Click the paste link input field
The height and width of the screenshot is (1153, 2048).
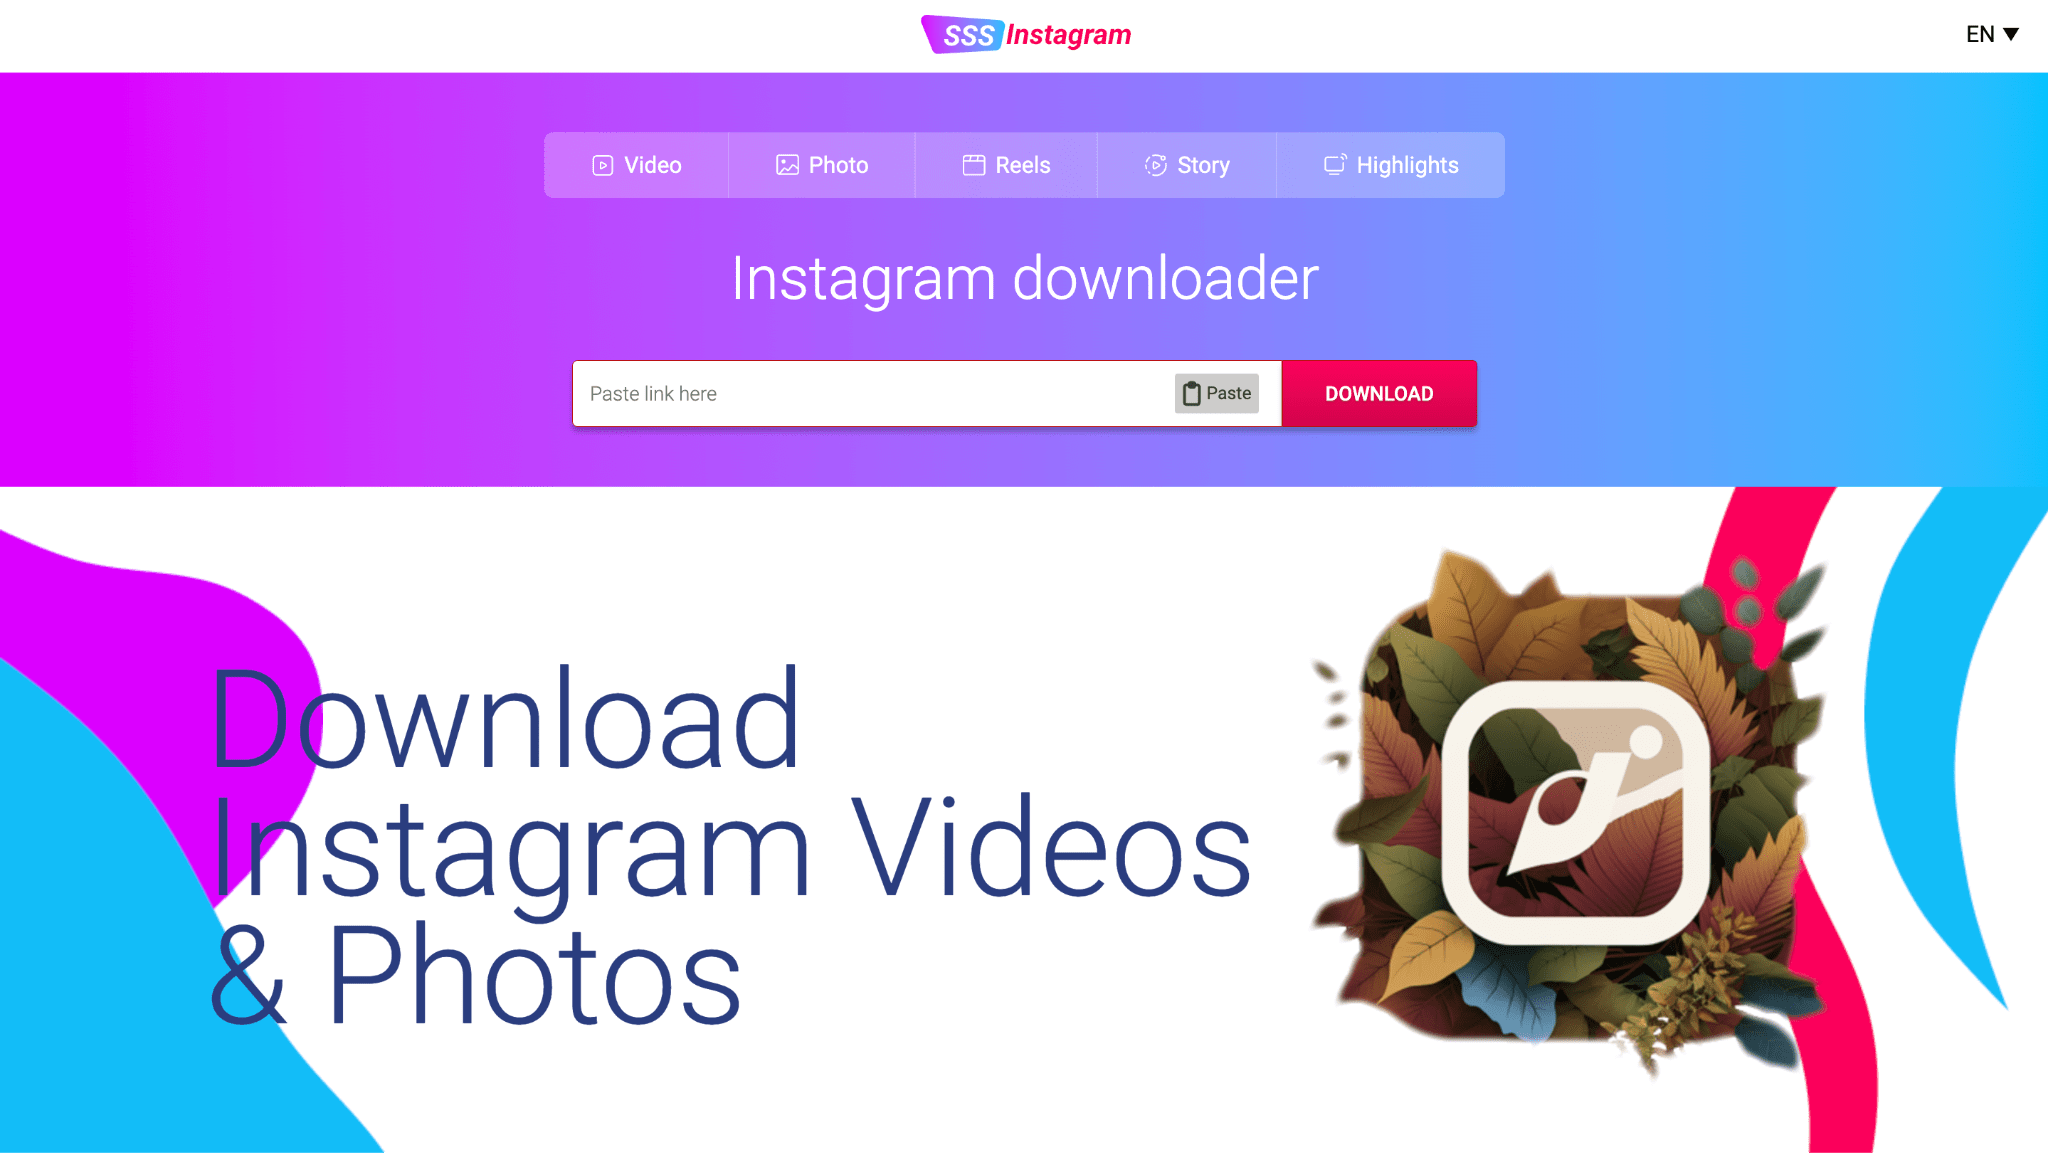[x=872, y=394]
